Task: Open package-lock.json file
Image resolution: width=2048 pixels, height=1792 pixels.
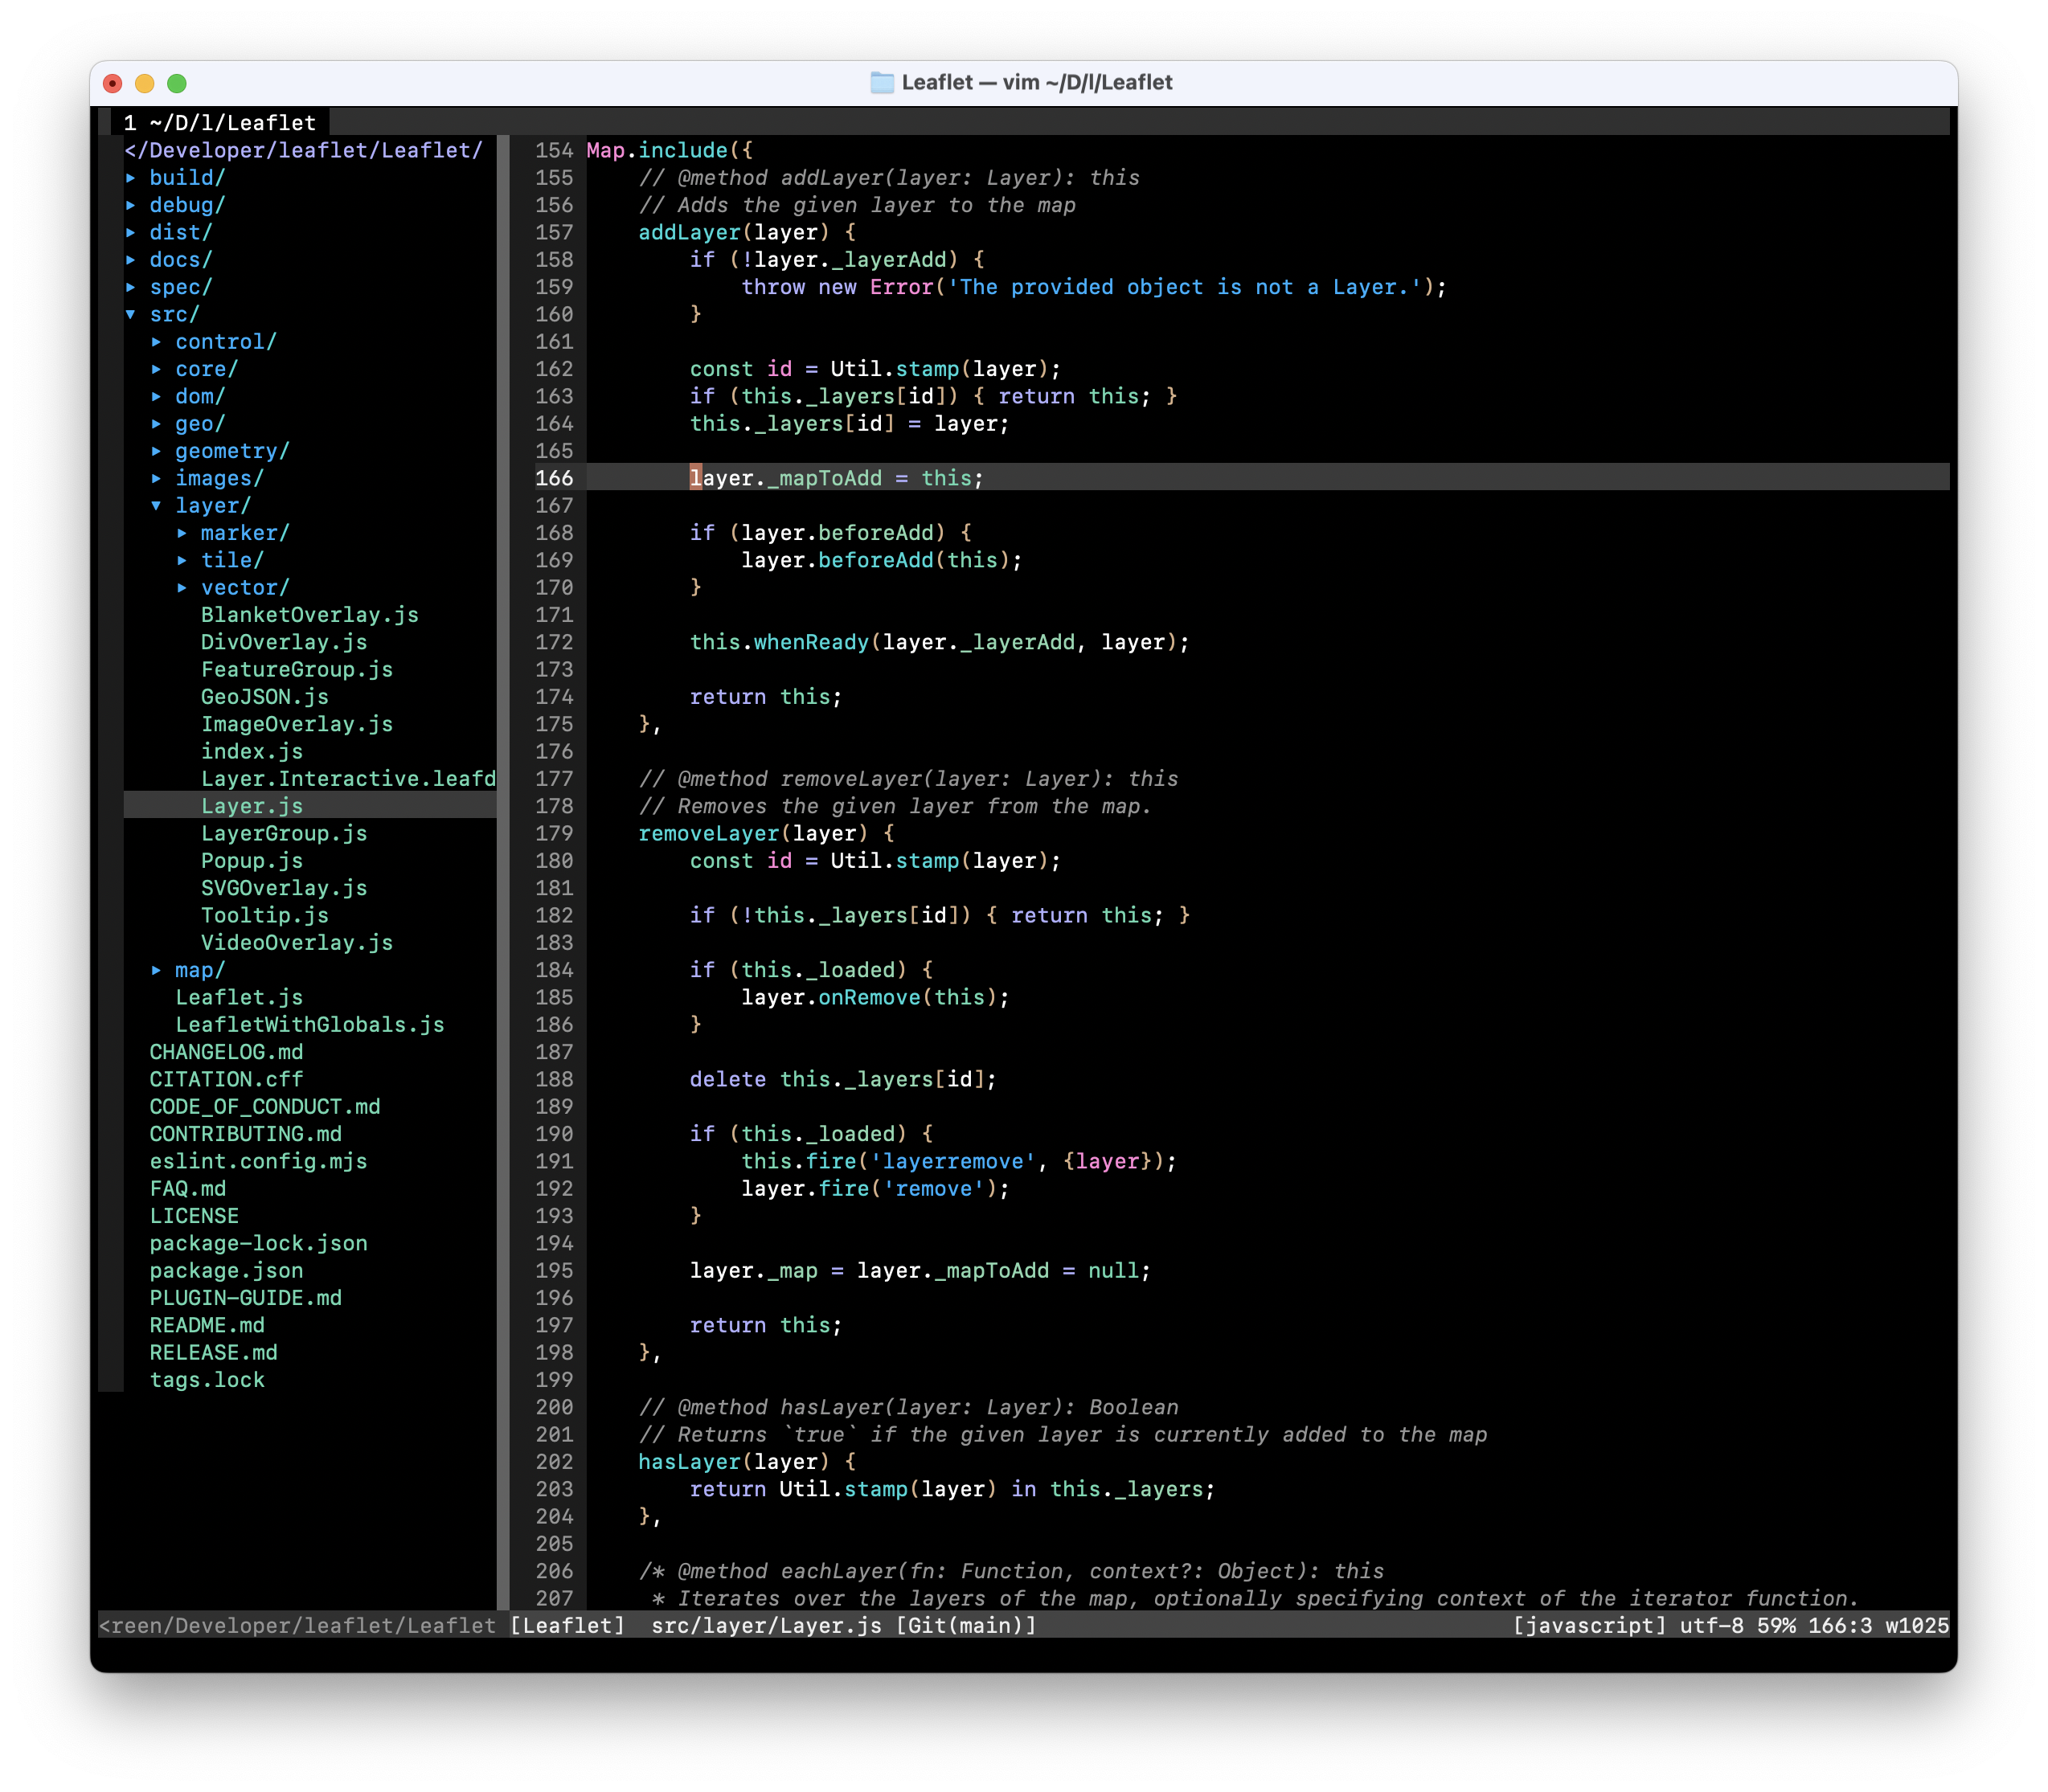Action: (x=258, y=1244)
